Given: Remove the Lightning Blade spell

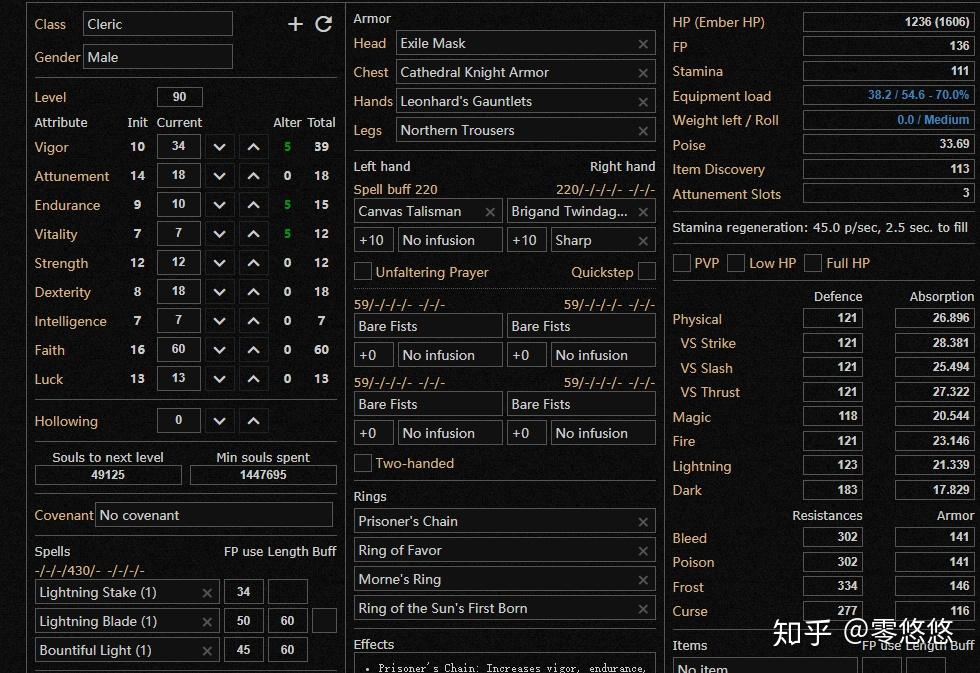Looking at the screenshot, I should (x=207, y=622).
